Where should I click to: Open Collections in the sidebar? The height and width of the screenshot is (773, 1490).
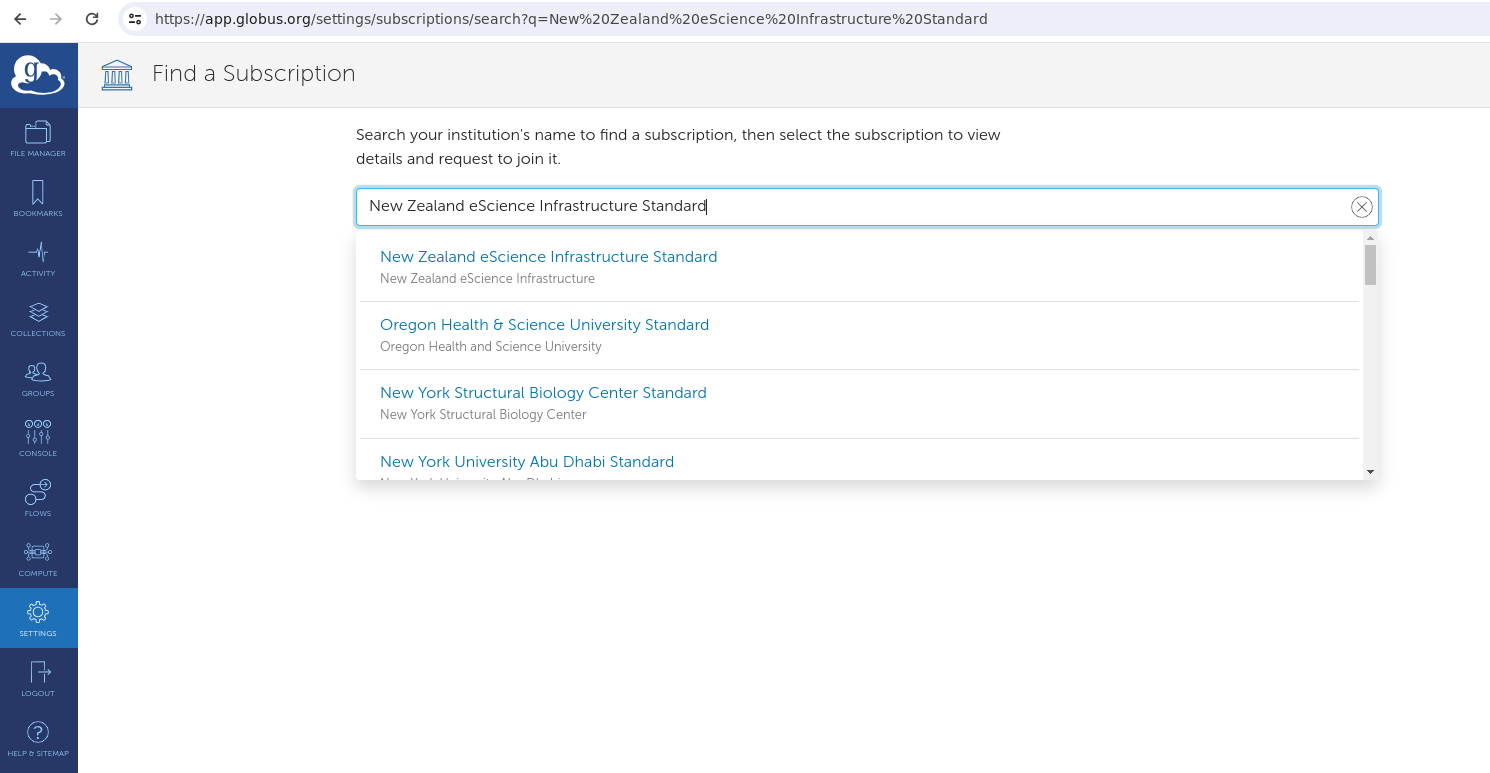pyautogui.click(x=38, y=318)
